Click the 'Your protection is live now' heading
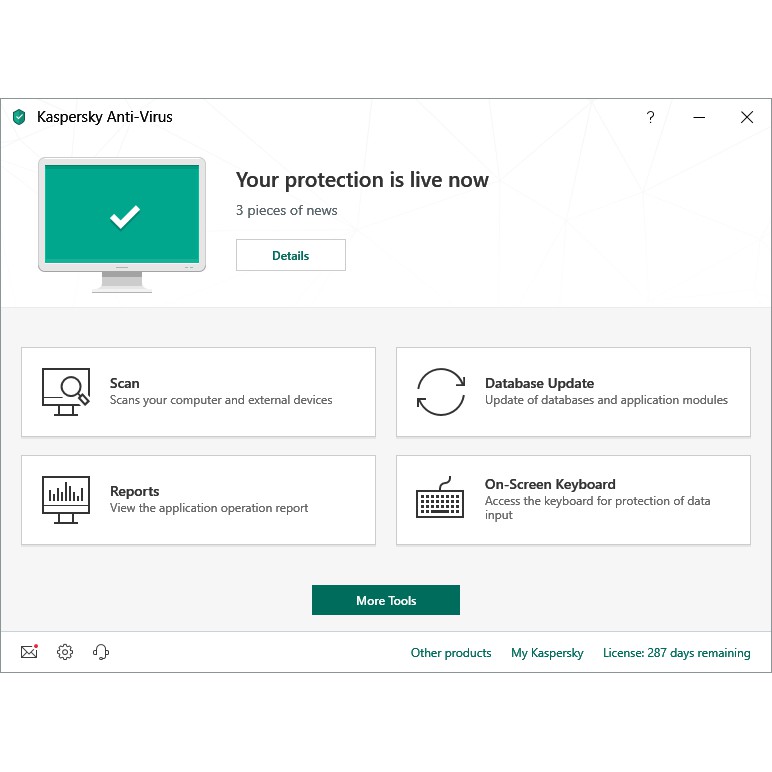The height and width of the screenshot is (772, 772). (362, 180)
